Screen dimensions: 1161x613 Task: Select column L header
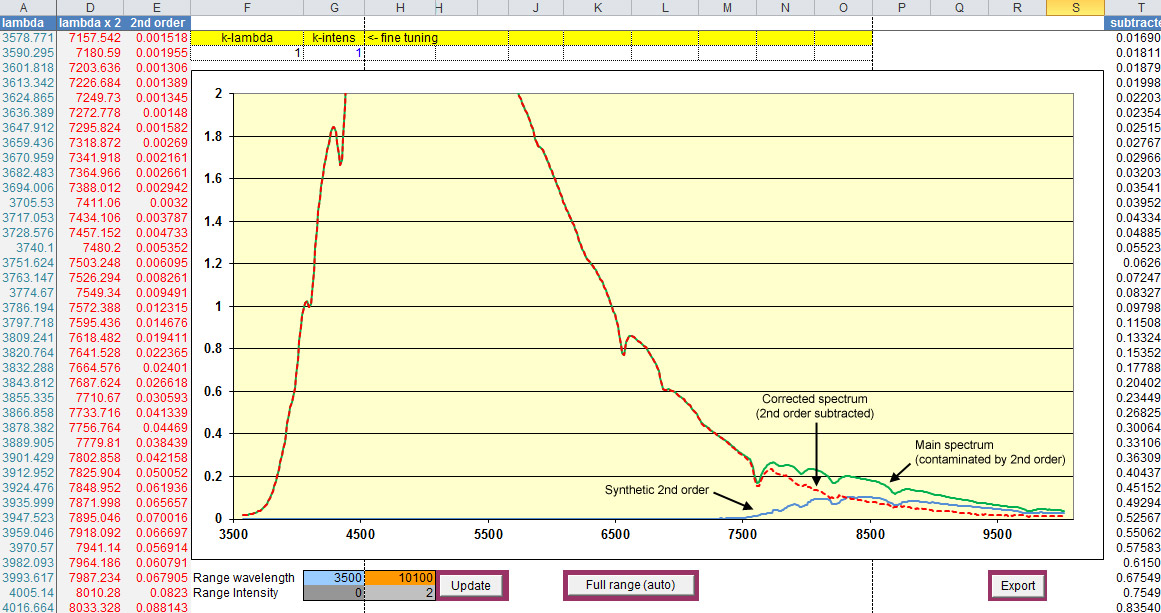[665, 7]
